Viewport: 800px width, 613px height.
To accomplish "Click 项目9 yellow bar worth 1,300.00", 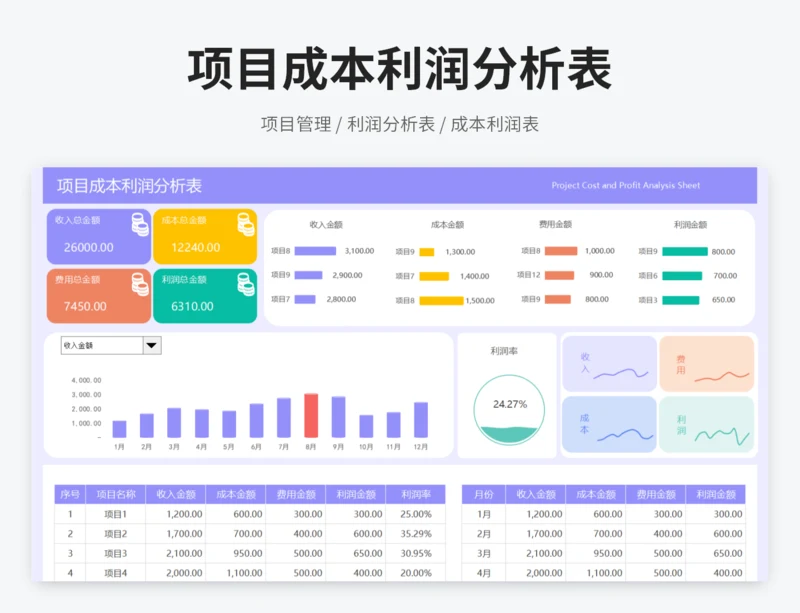I will [x=427, y=252].
